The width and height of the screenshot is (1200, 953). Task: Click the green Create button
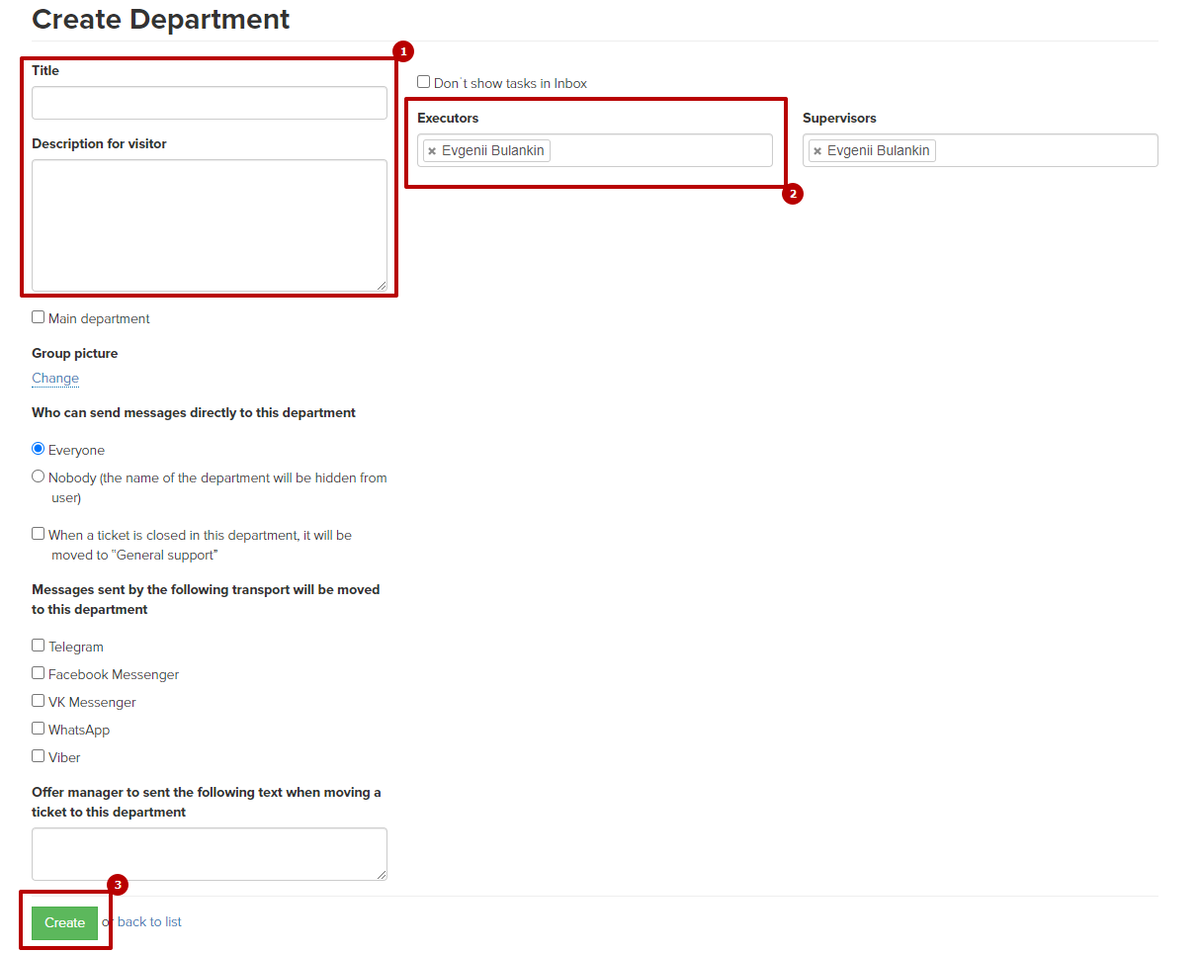(x=65, y=922)
